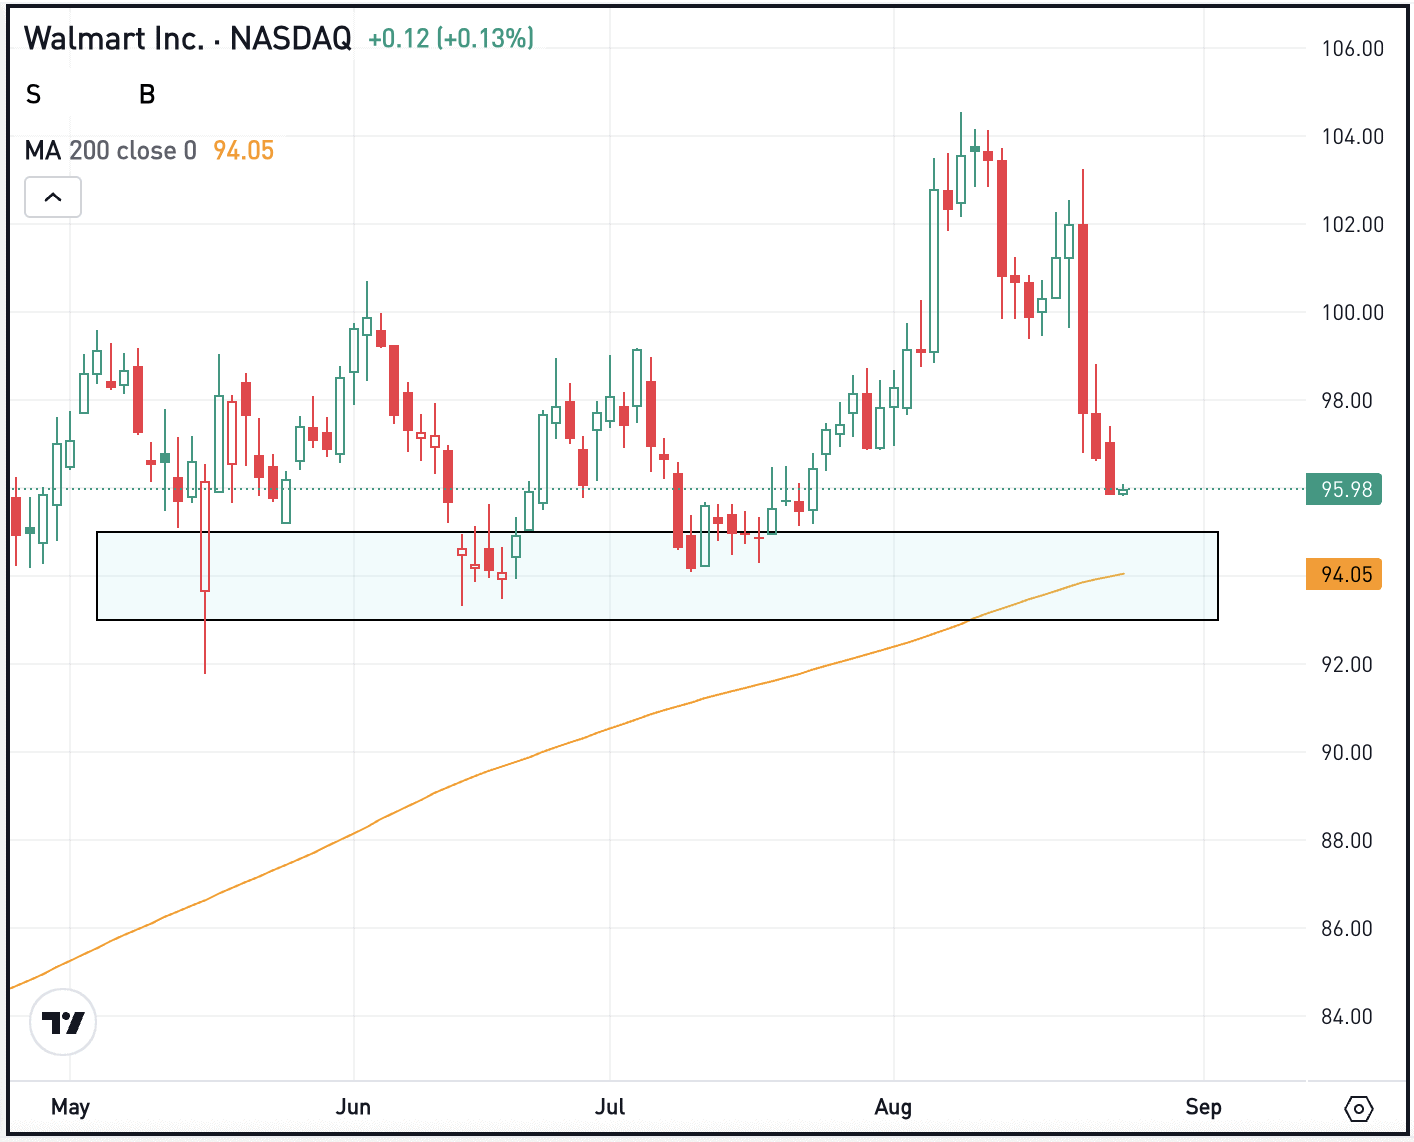Click the B buy button
1414x1142 pixels.
coord(146,95)
